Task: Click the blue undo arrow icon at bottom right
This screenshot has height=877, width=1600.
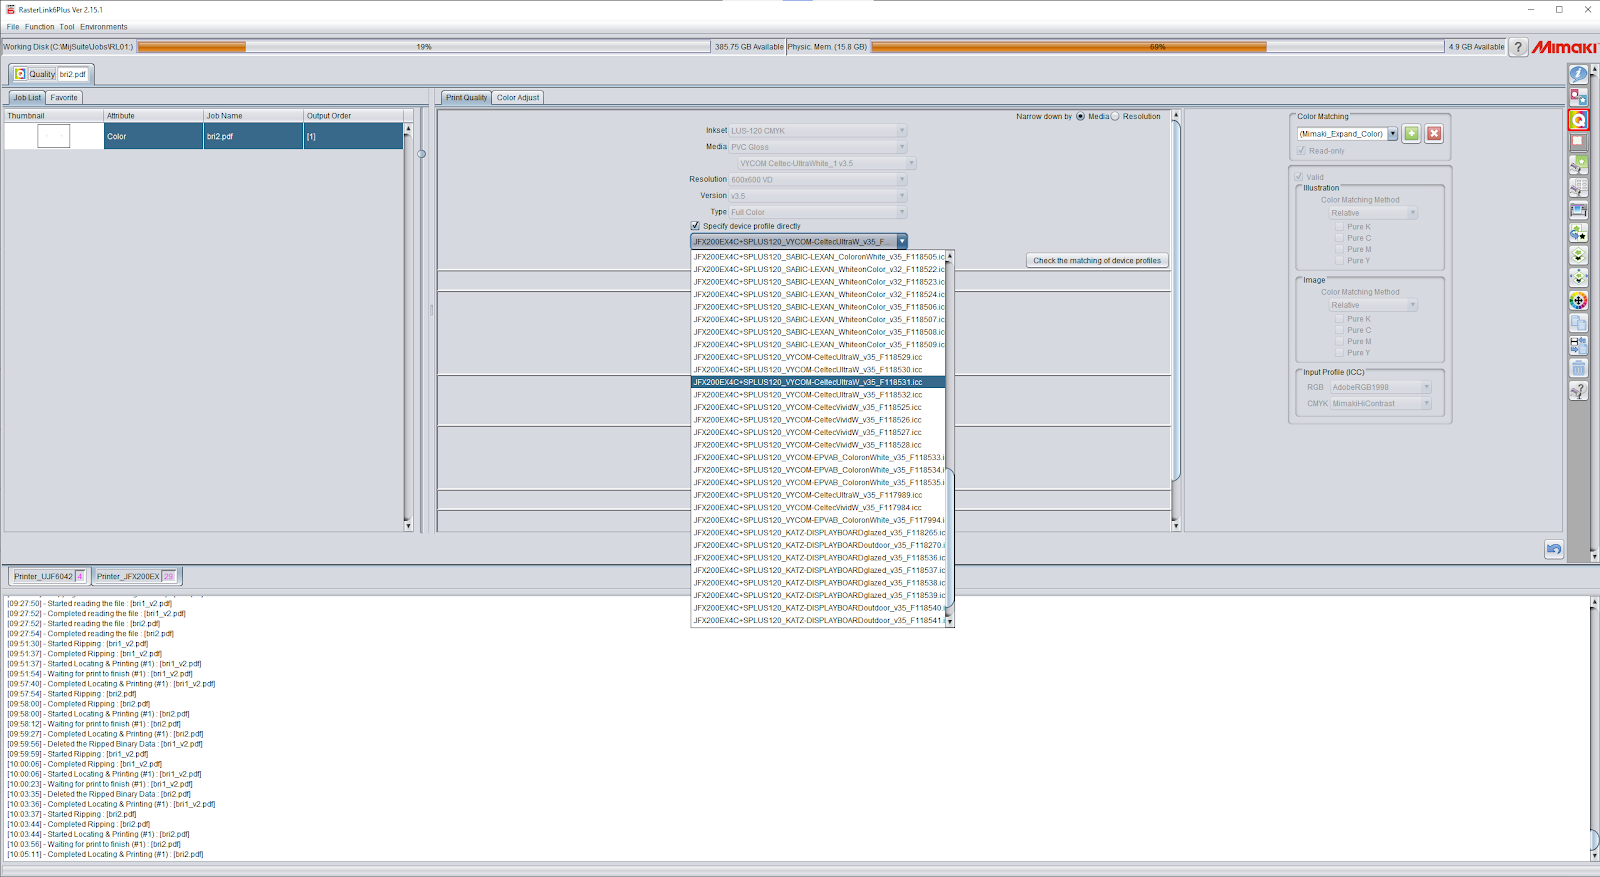Action: pyautogui.click(x=1554, y=549)
